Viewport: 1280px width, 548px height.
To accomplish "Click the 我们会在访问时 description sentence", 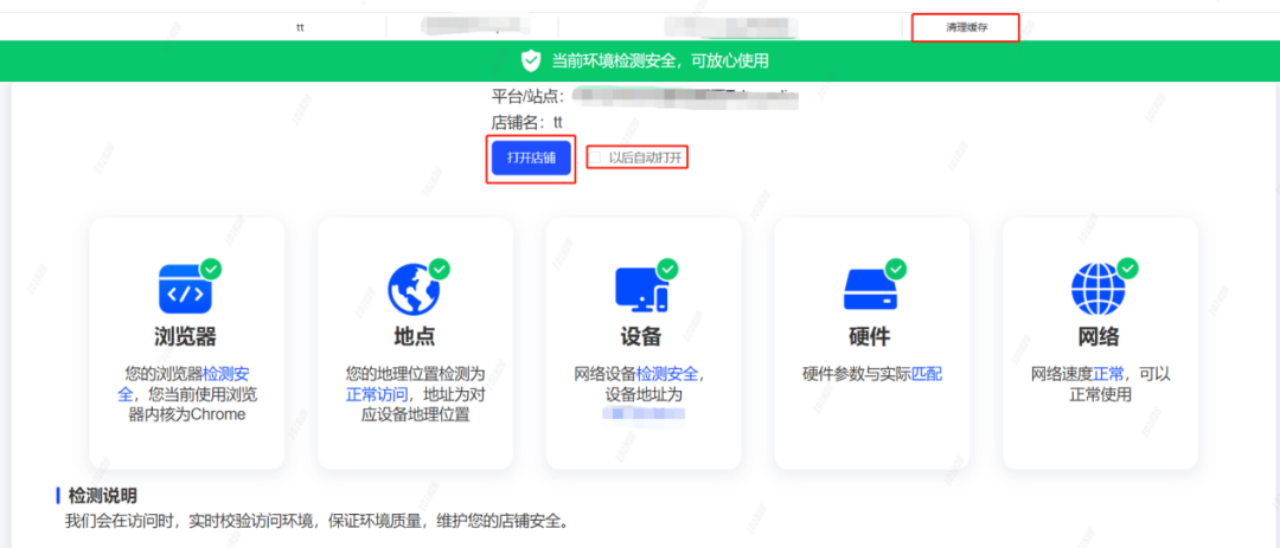I will [317, 521].
